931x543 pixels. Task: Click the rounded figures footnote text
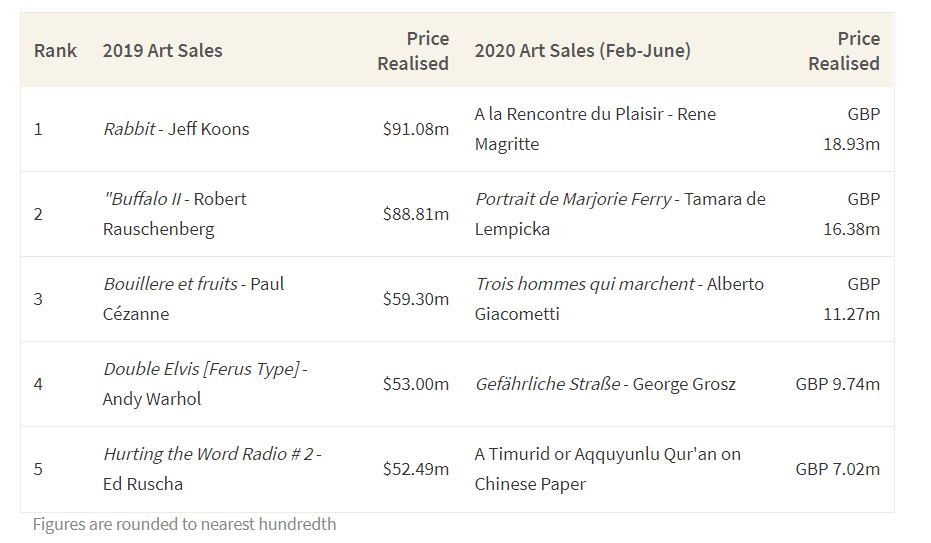184,524
